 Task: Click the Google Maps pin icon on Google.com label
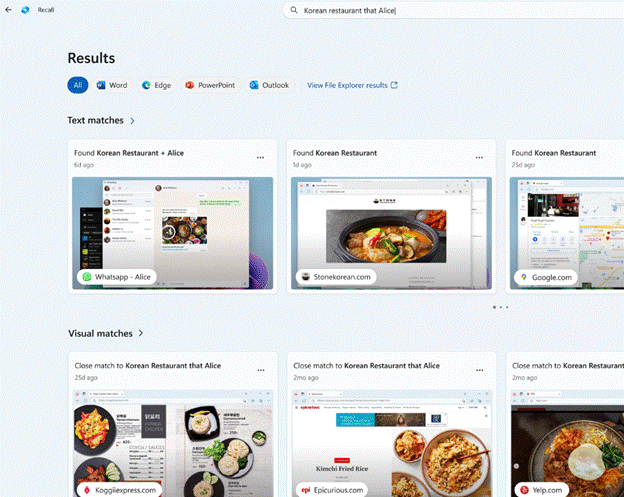coord(524,277)
